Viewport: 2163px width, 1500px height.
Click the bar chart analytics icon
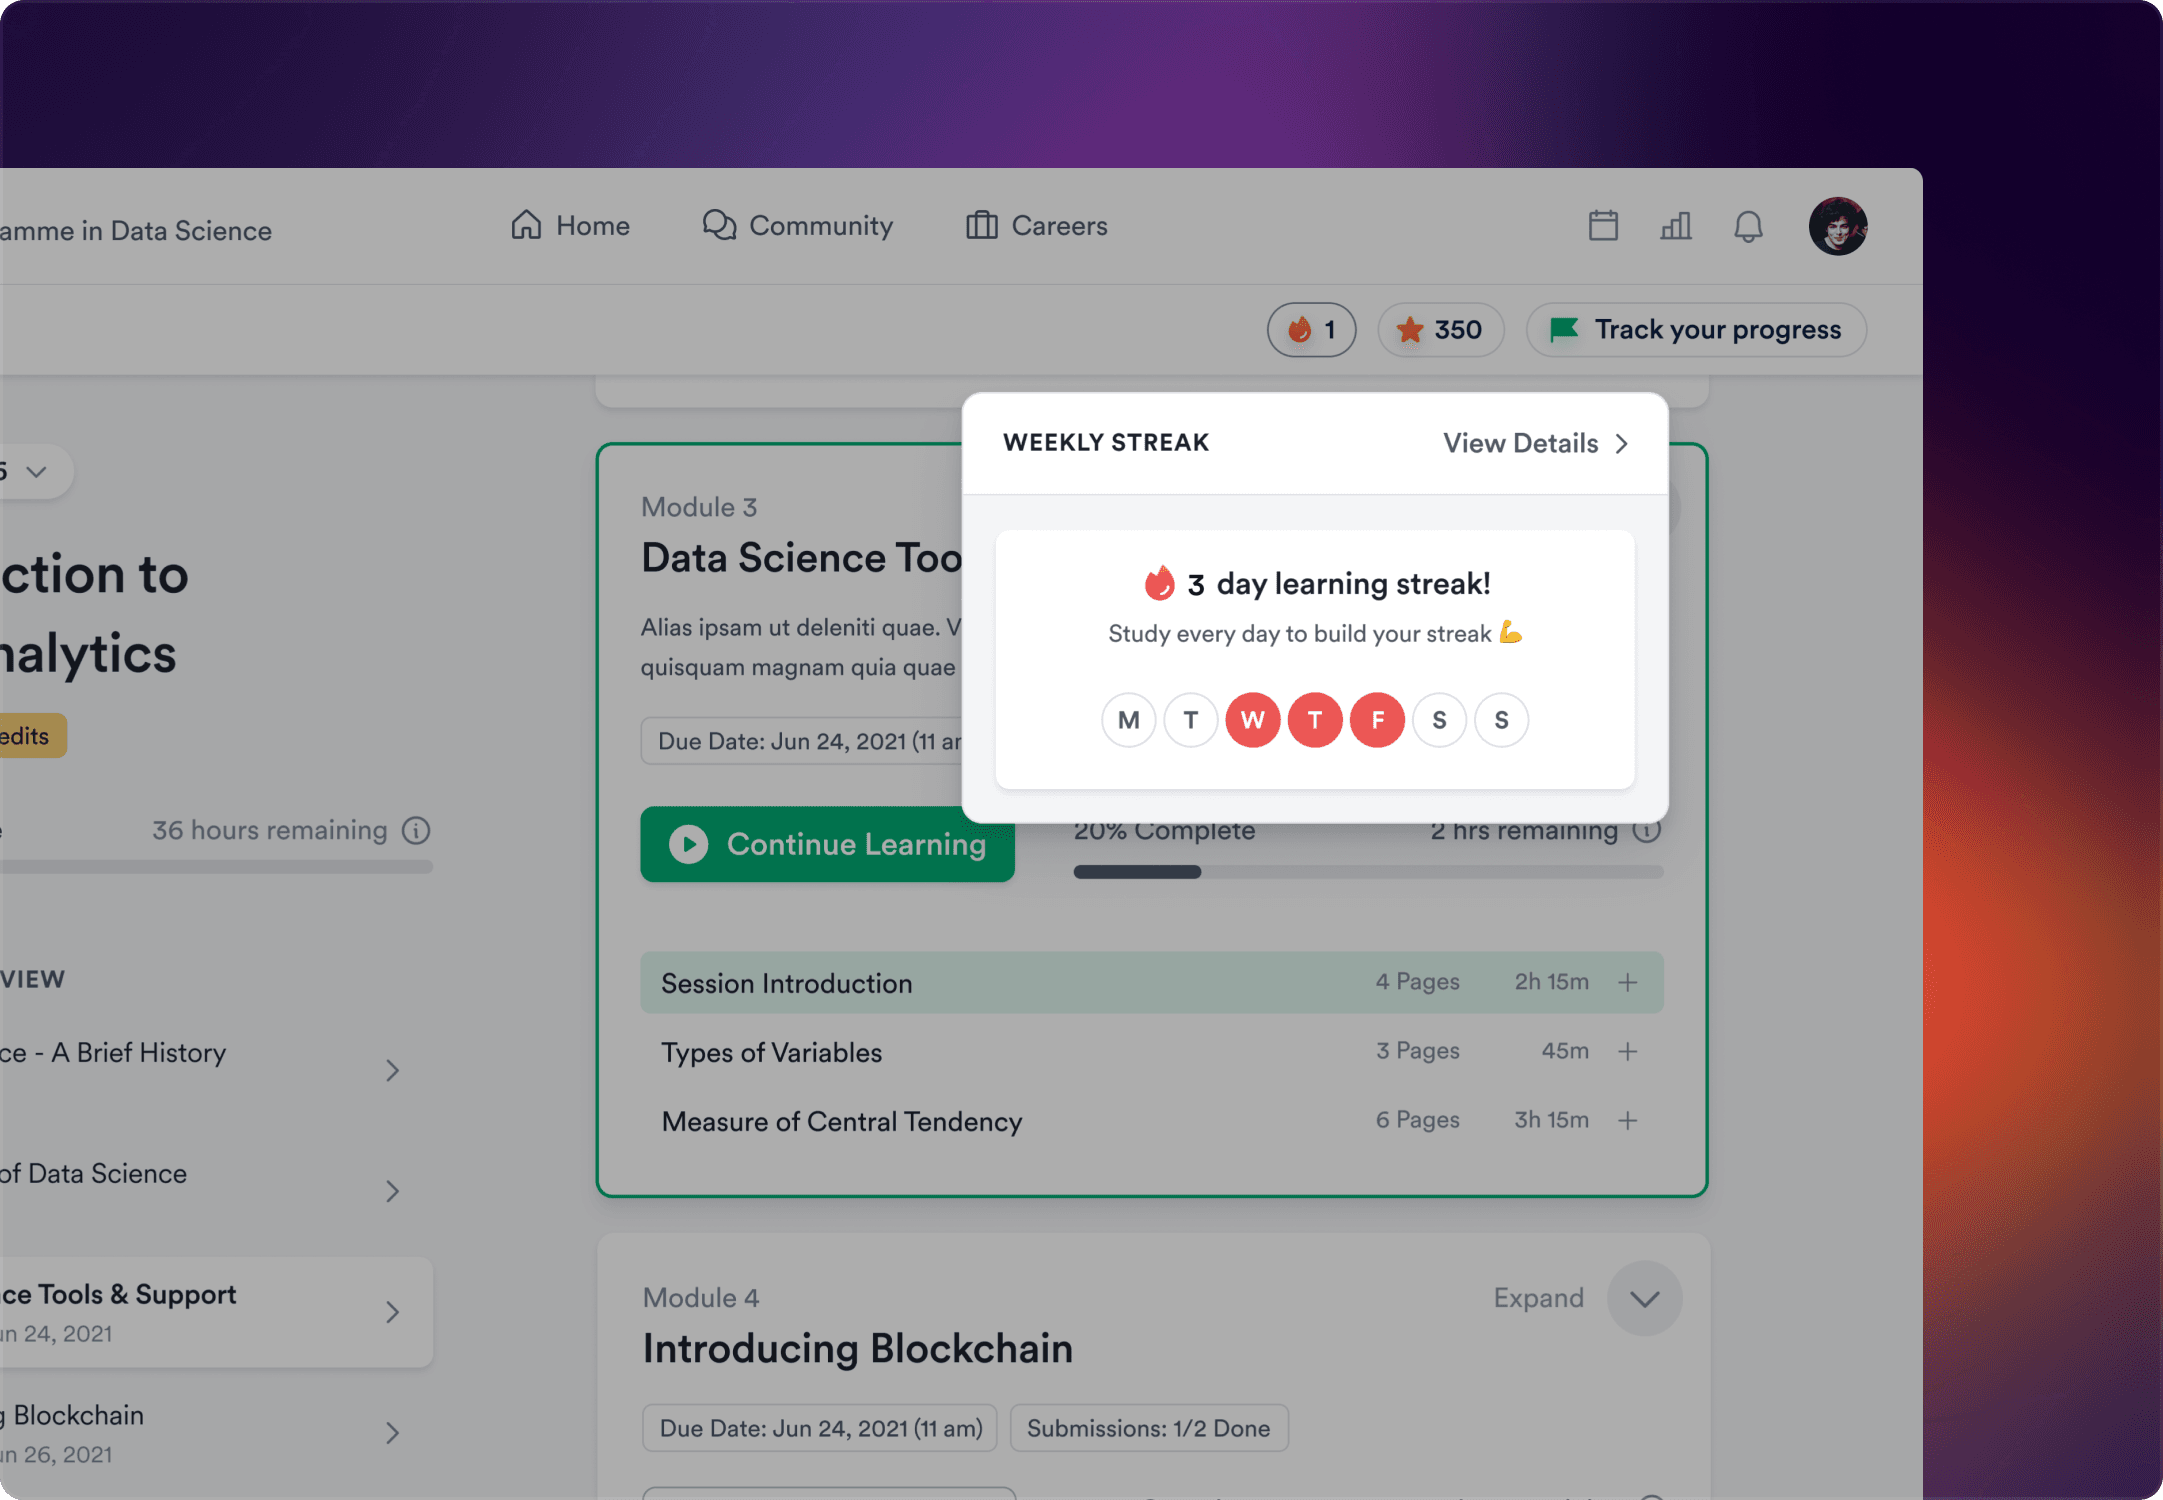point(1676,226)
